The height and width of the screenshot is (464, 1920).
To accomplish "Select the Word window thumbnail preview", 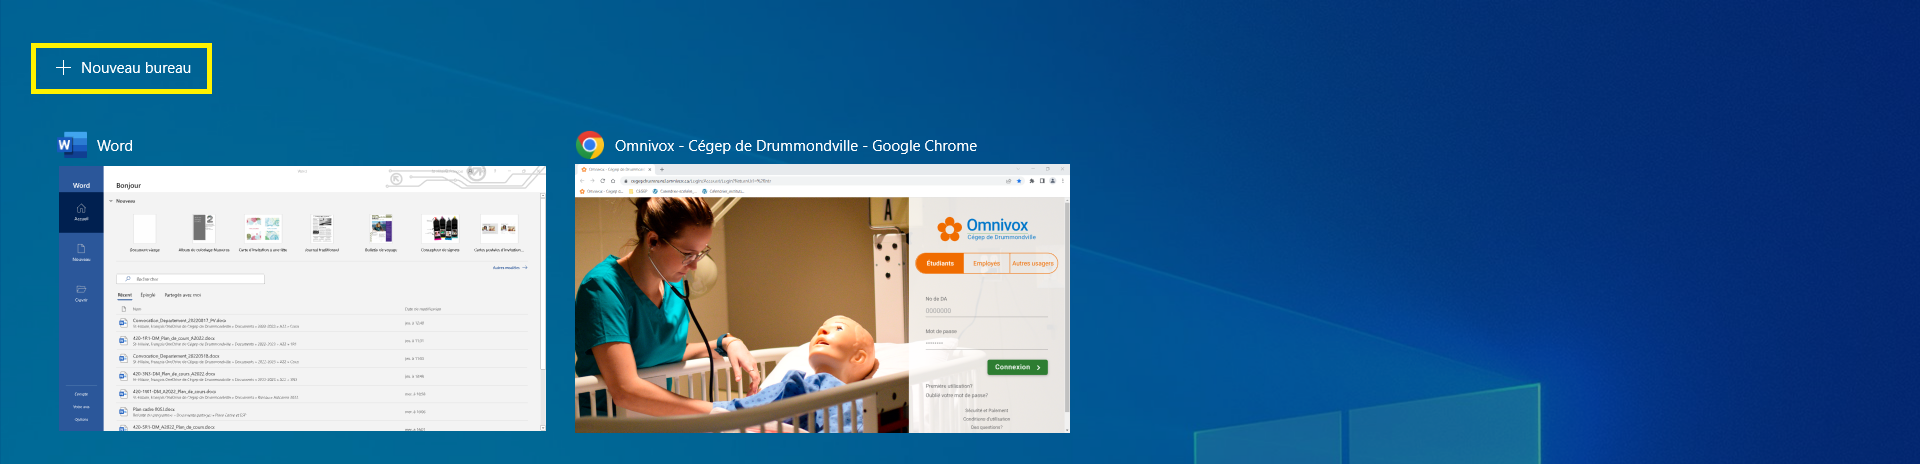I will click(x=302, y=298).
